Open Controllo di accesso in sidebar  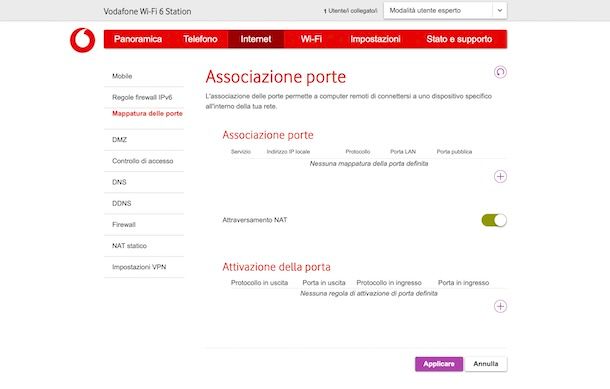pos(144,161)
